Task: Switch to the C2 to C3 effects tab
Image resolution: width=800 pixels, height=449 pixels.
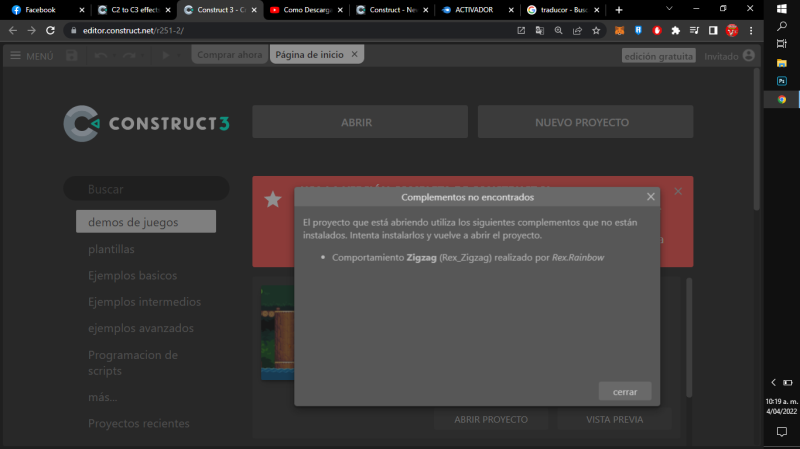Action: click(x=134, y=10)
